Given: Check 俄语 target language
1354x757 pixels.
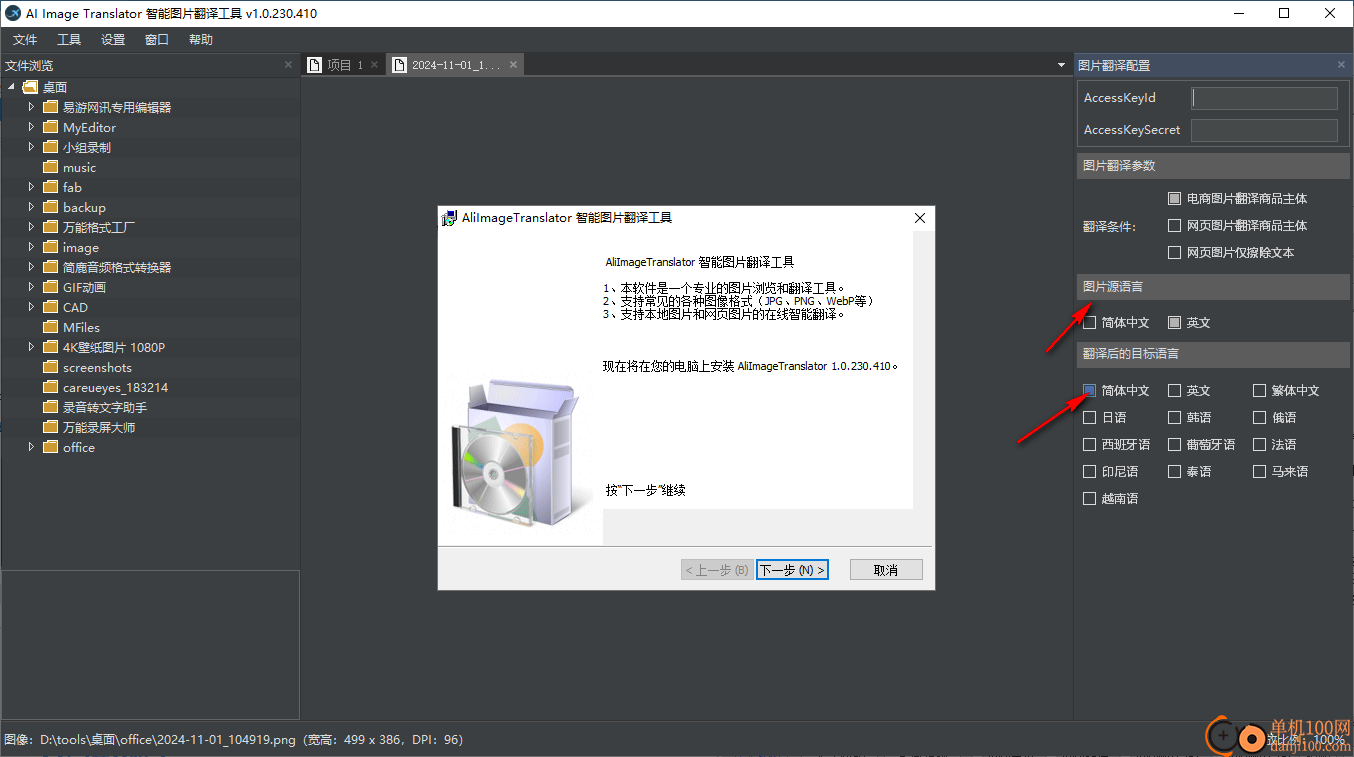Looking at the screenshot, I should tap(1260, 418).
